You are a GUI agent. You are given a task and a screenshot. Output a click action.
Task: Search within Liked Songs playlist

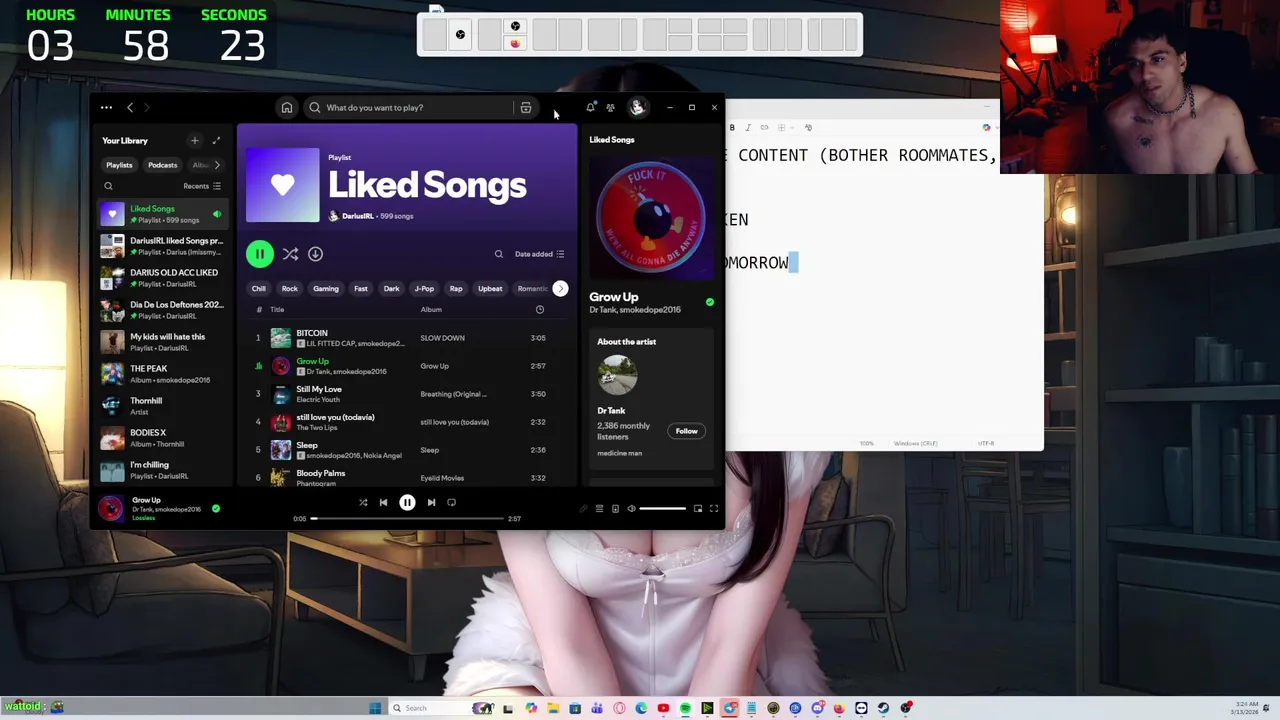[499, 254]
